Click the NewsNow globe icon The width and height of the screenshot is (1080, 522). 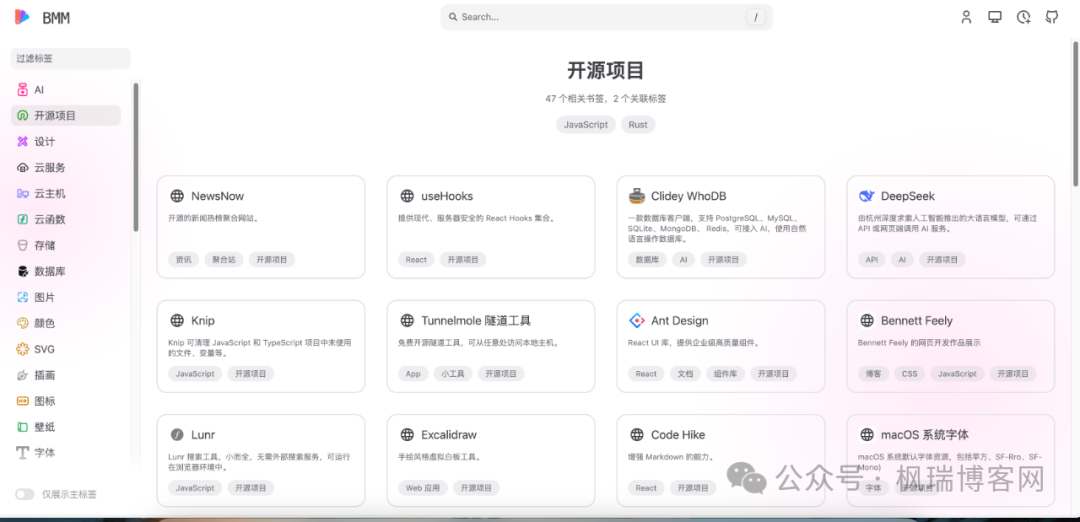(x=177, y=196)
